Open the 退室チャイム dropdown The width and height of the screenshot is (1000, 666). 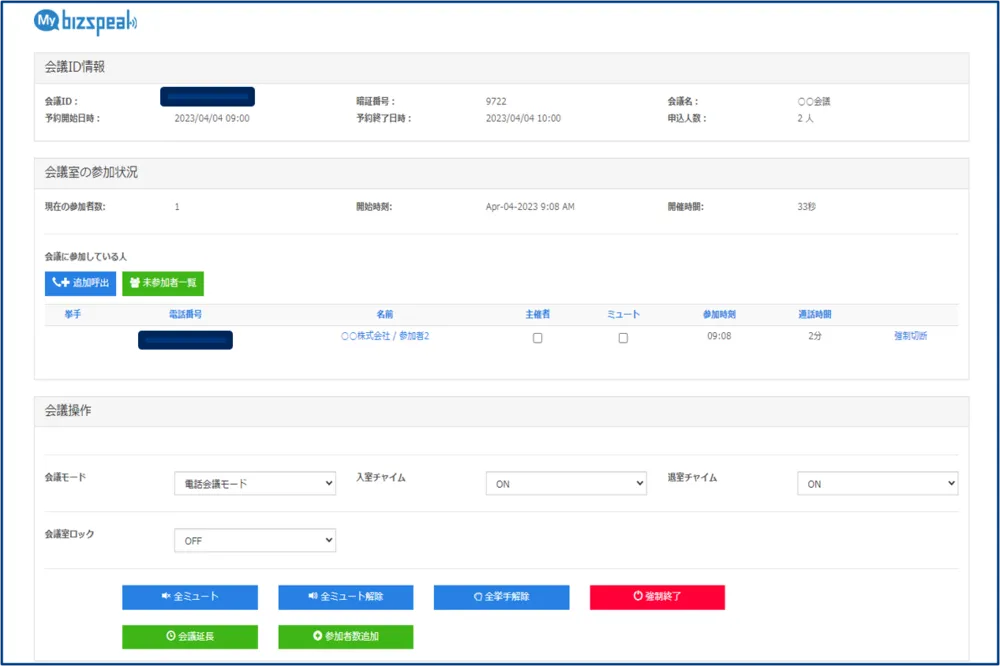coord(877,484)
